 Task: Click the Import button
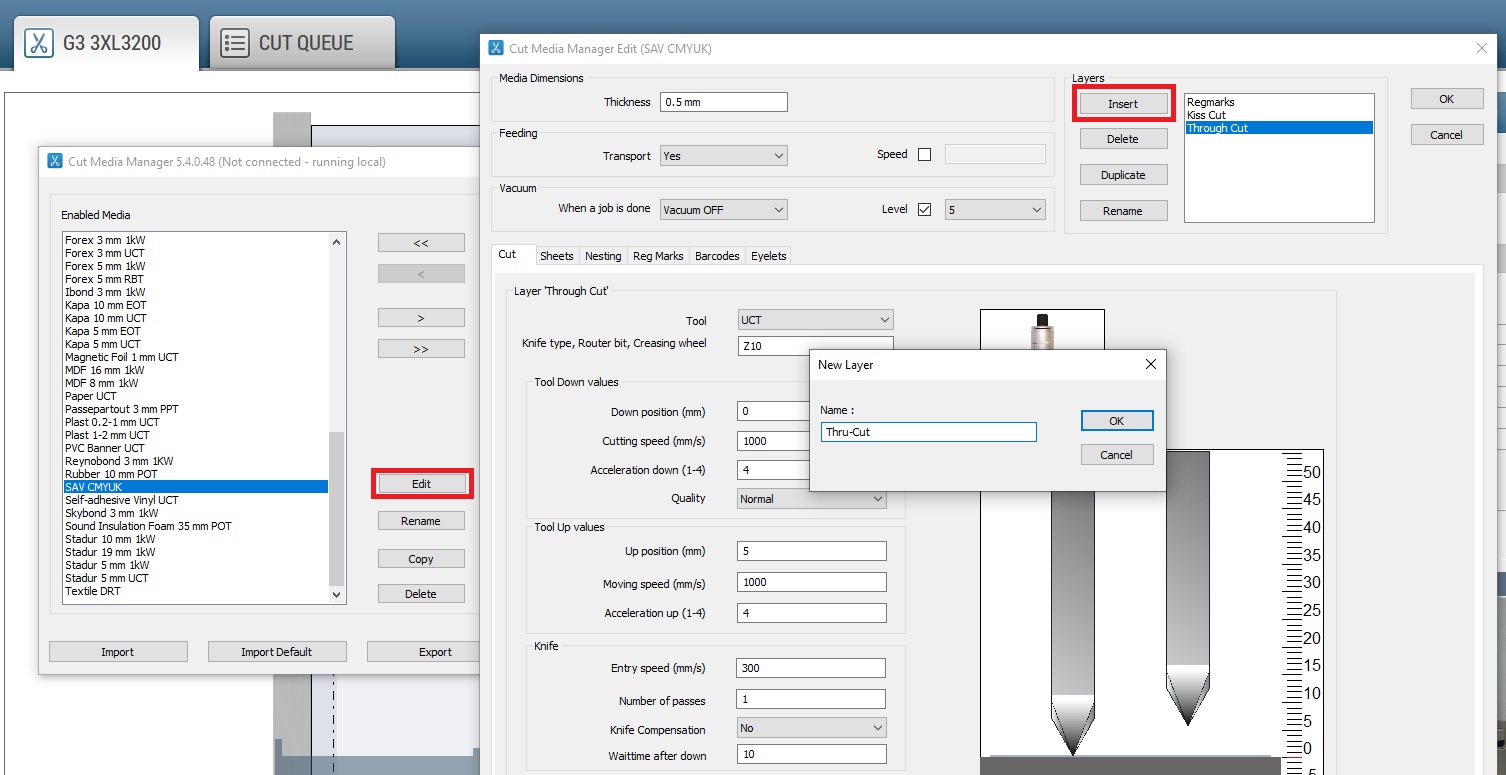pyautogui.click(x=118, y=652)
